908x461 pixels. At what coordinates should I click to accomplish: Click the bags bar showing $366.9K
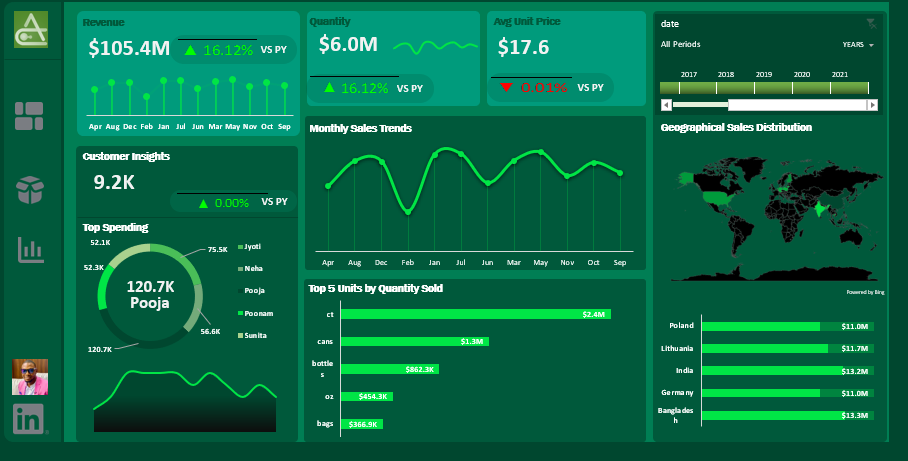click(x=361, y=425)
